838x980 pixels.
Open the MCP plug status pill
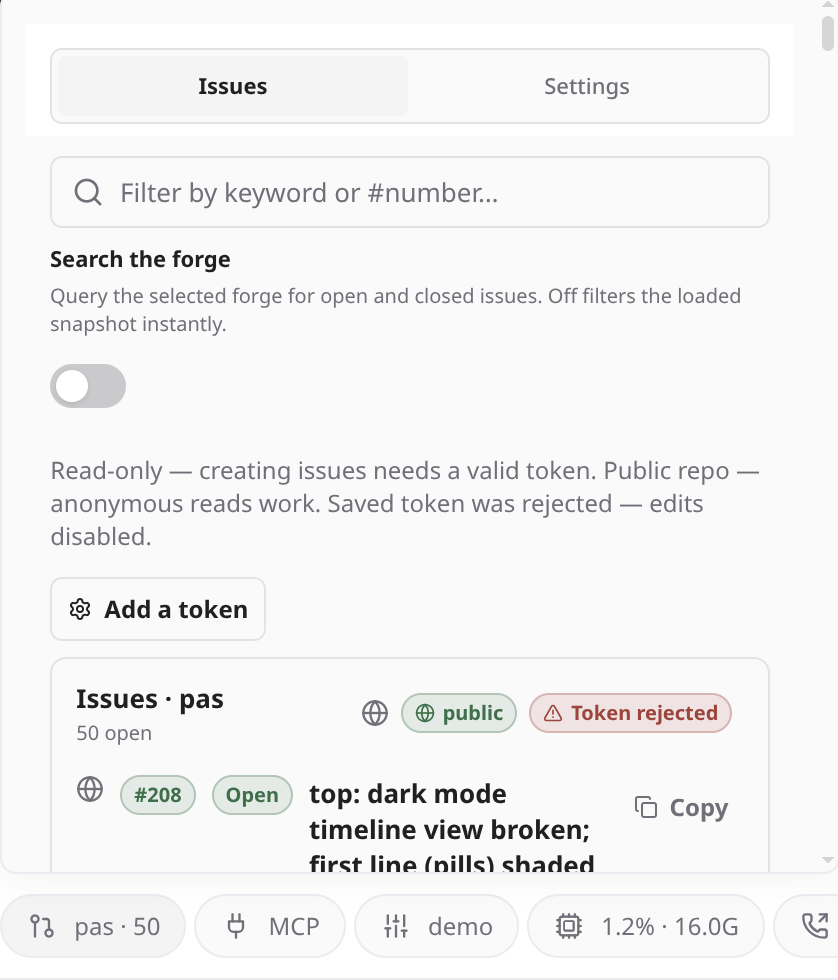tap(270, 926)
